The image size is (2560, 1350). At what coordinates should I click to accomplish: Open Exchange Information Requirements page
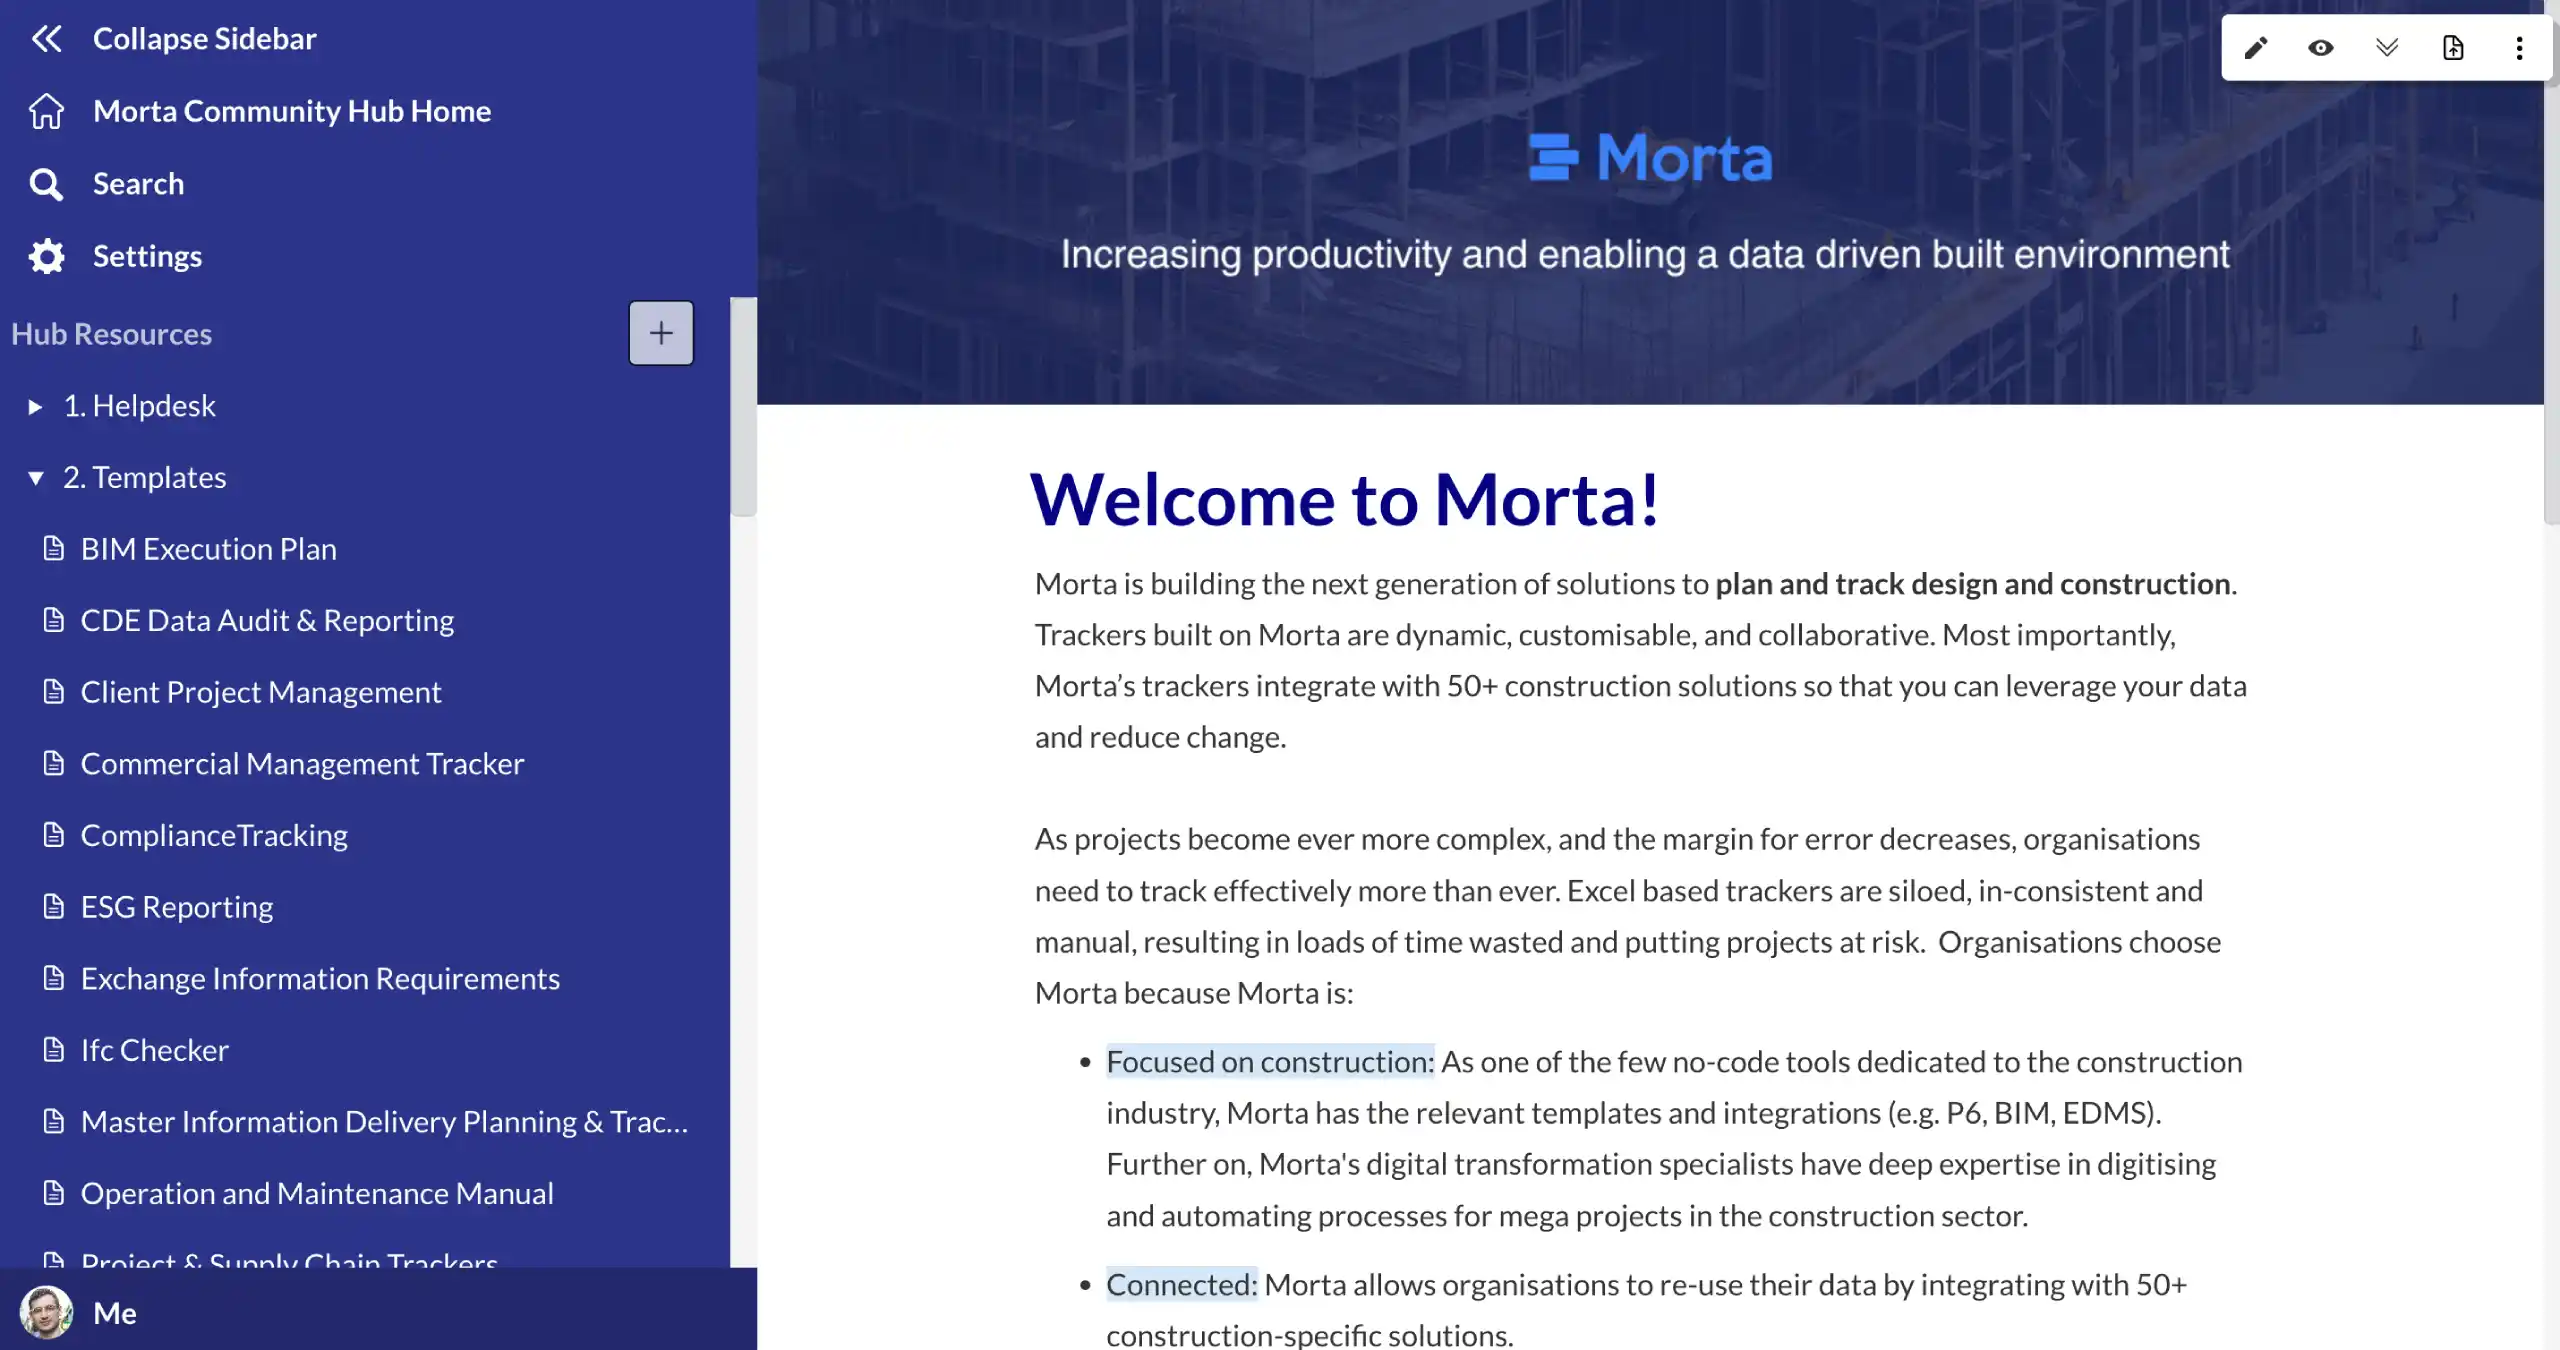320,979
